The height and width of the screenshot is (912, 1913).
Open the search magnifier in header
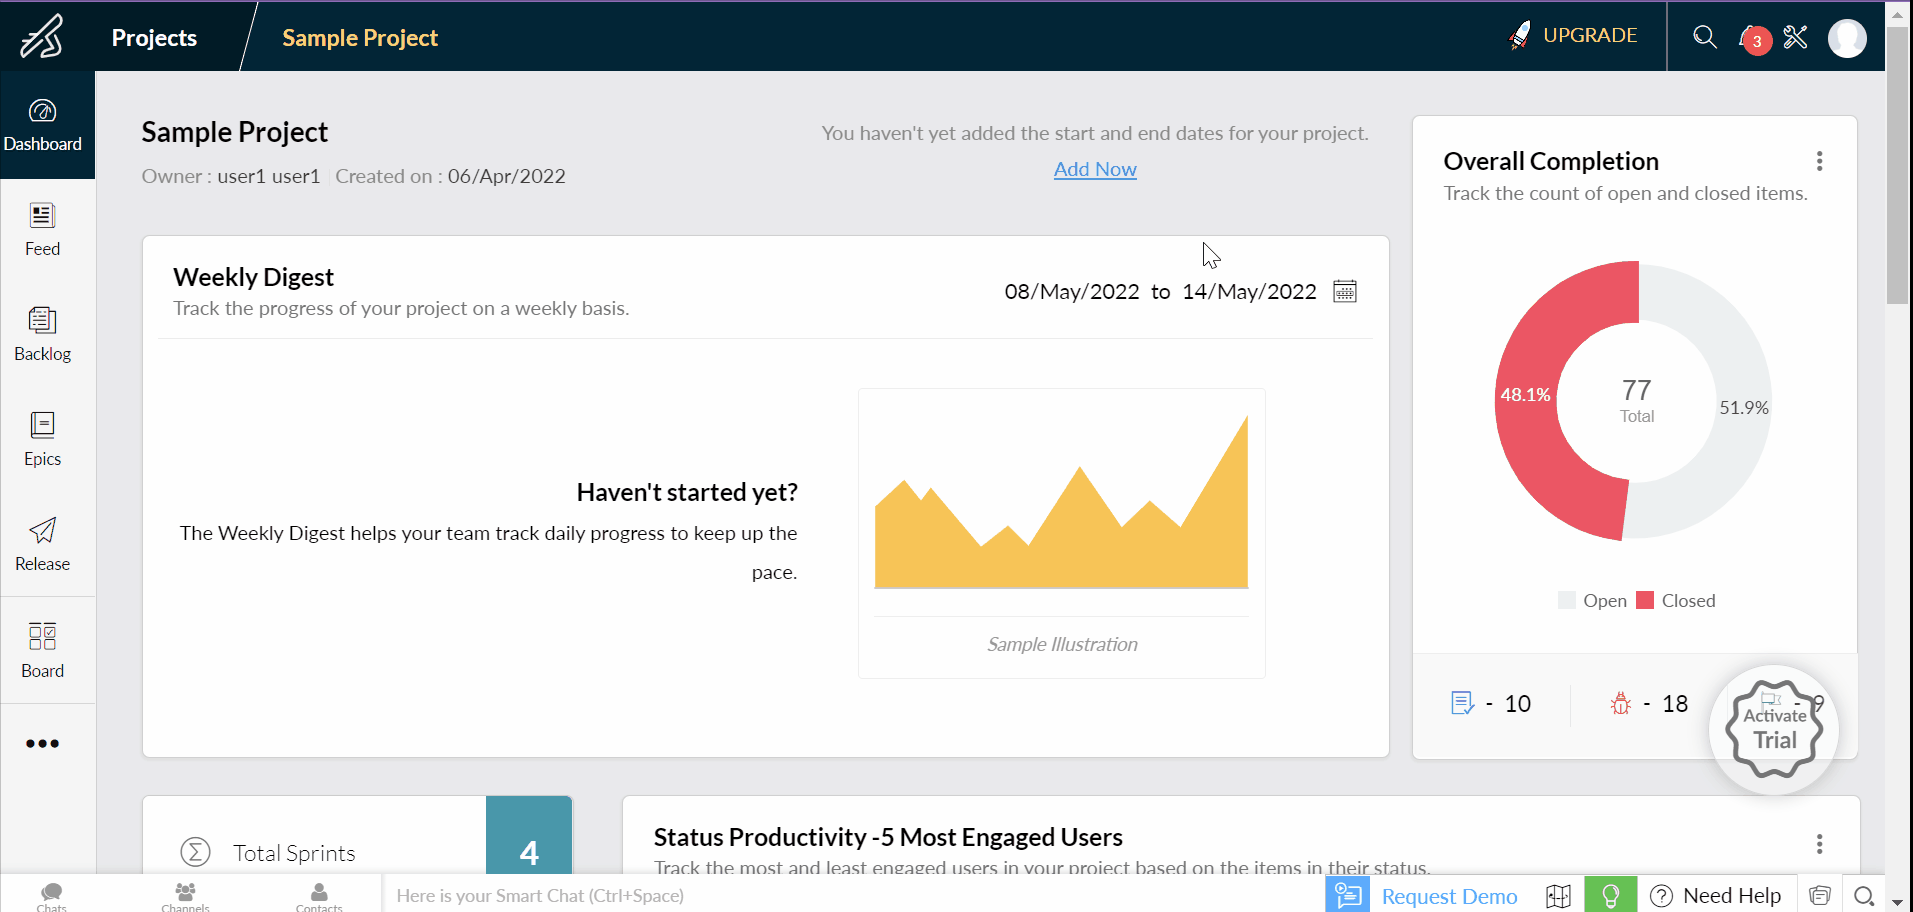tap(1705, 37)
